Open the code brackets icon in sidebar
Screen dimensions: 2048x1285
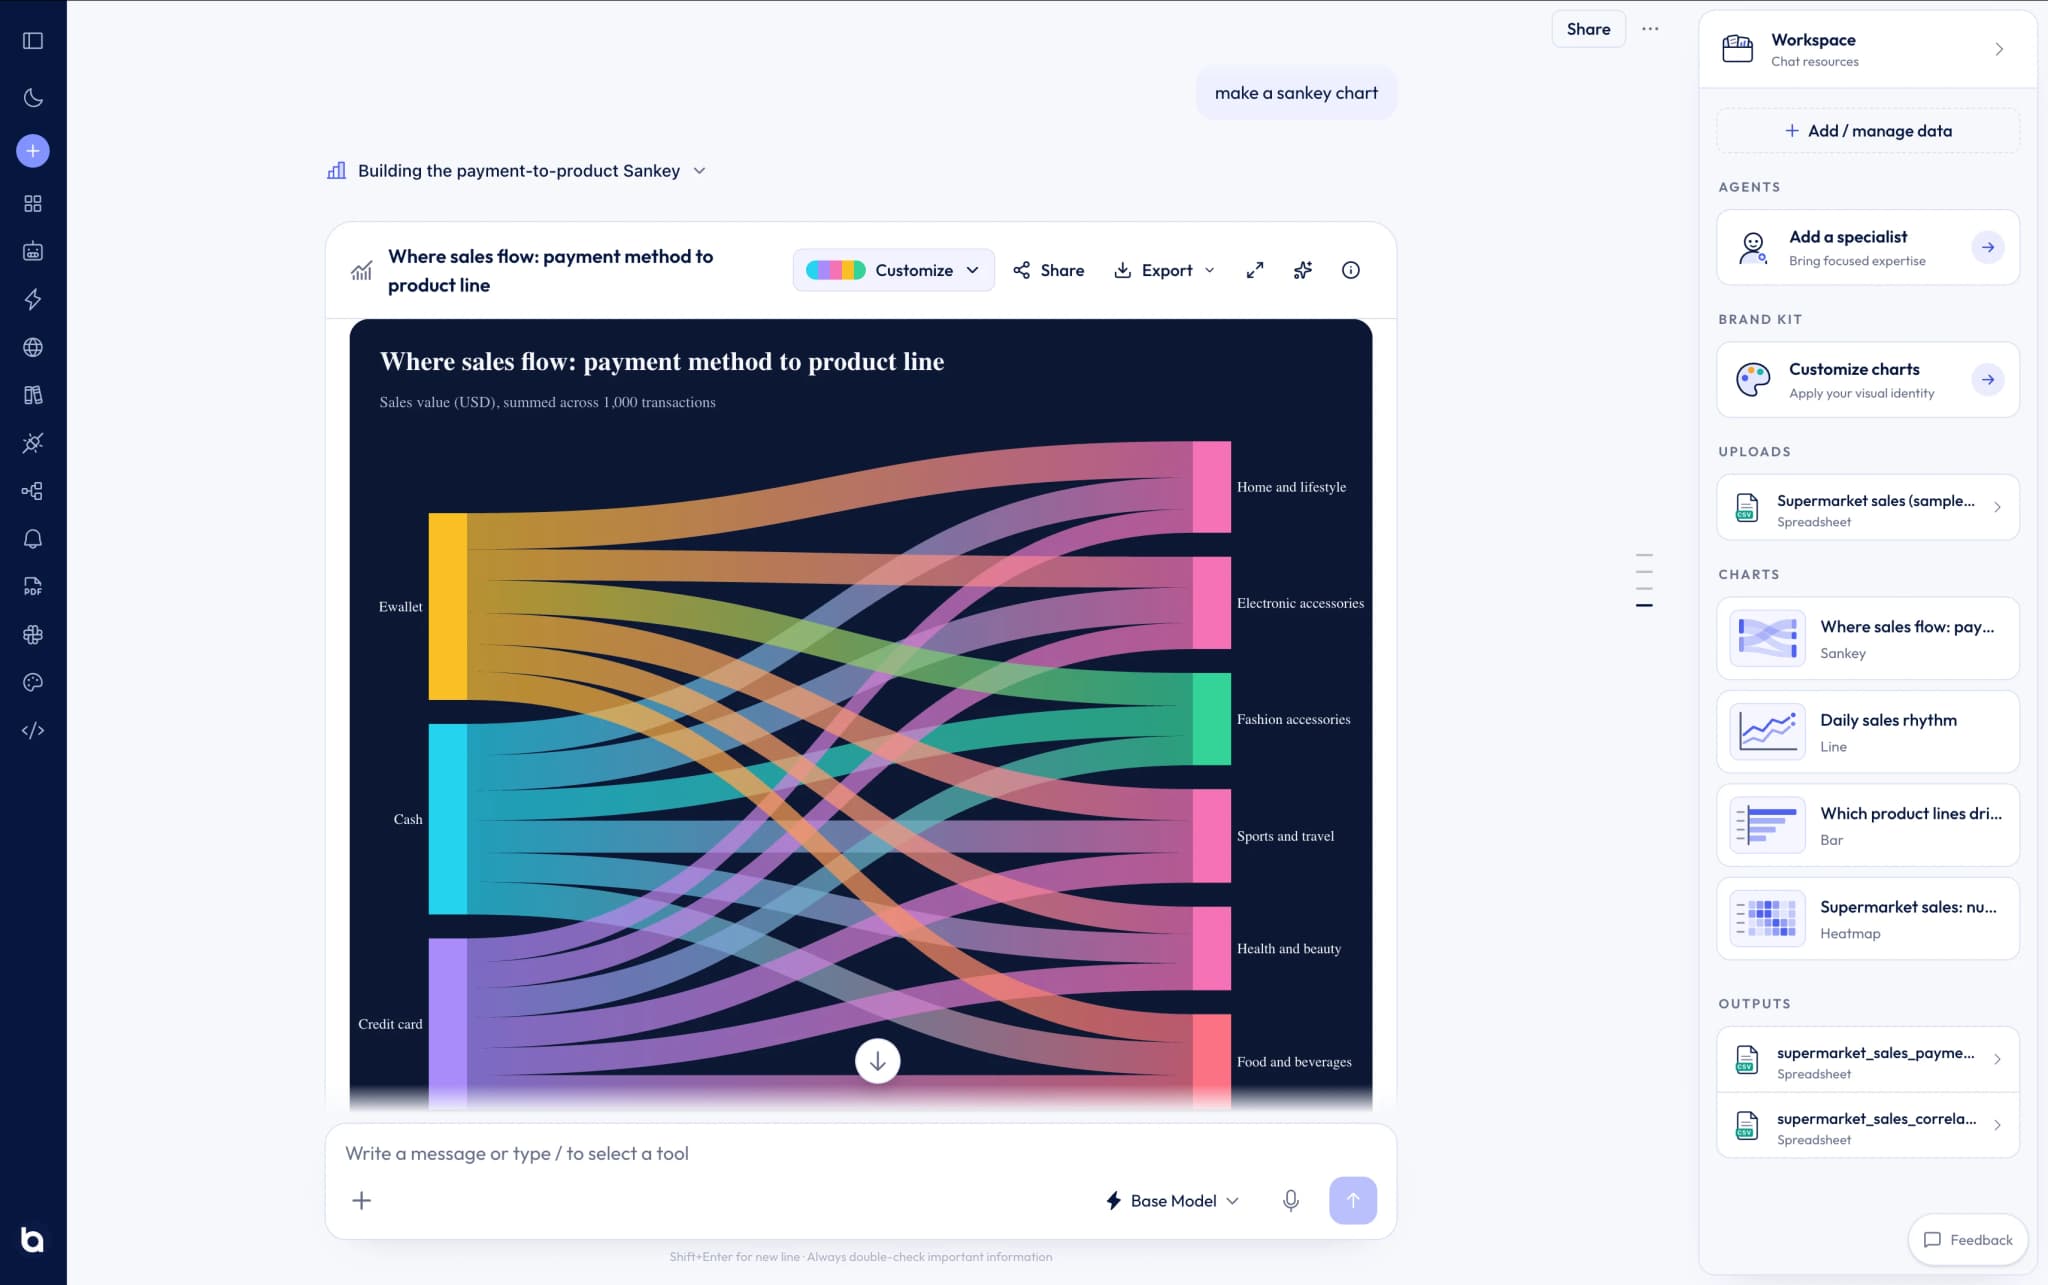[33, 731]
